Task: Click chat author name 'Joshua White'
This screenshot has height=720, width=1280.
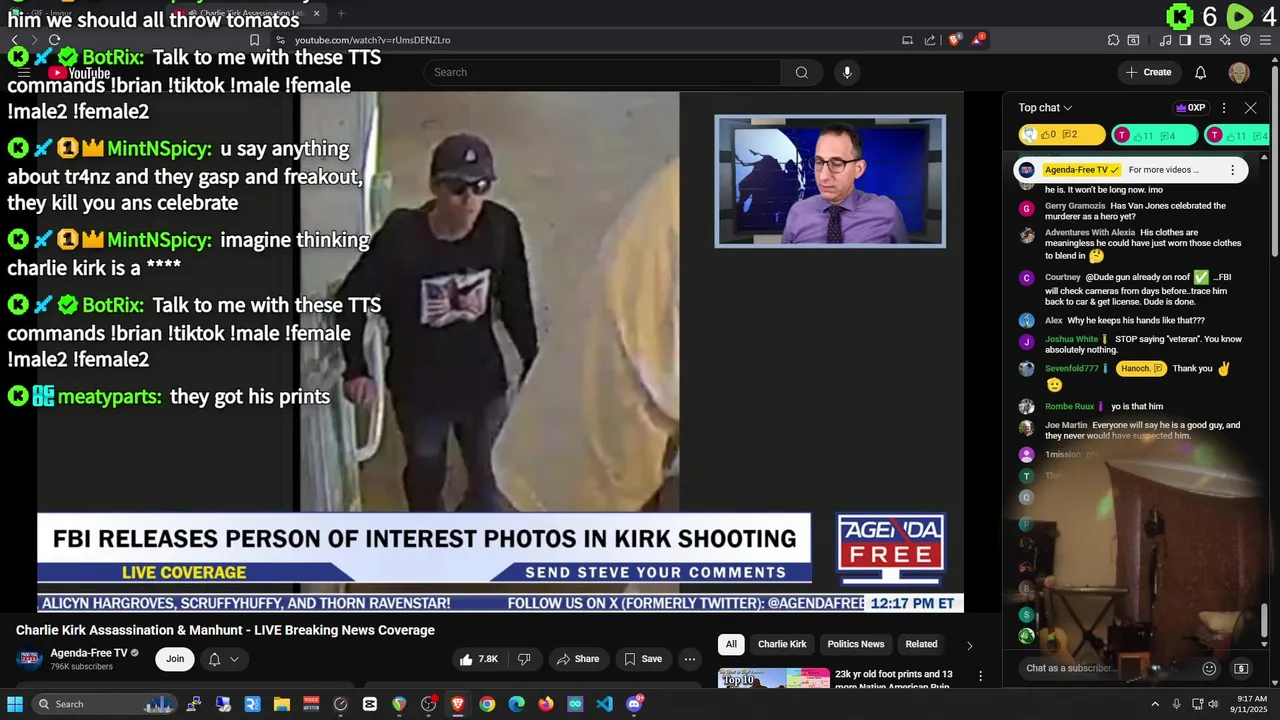Action: [x=1071, y=339]
